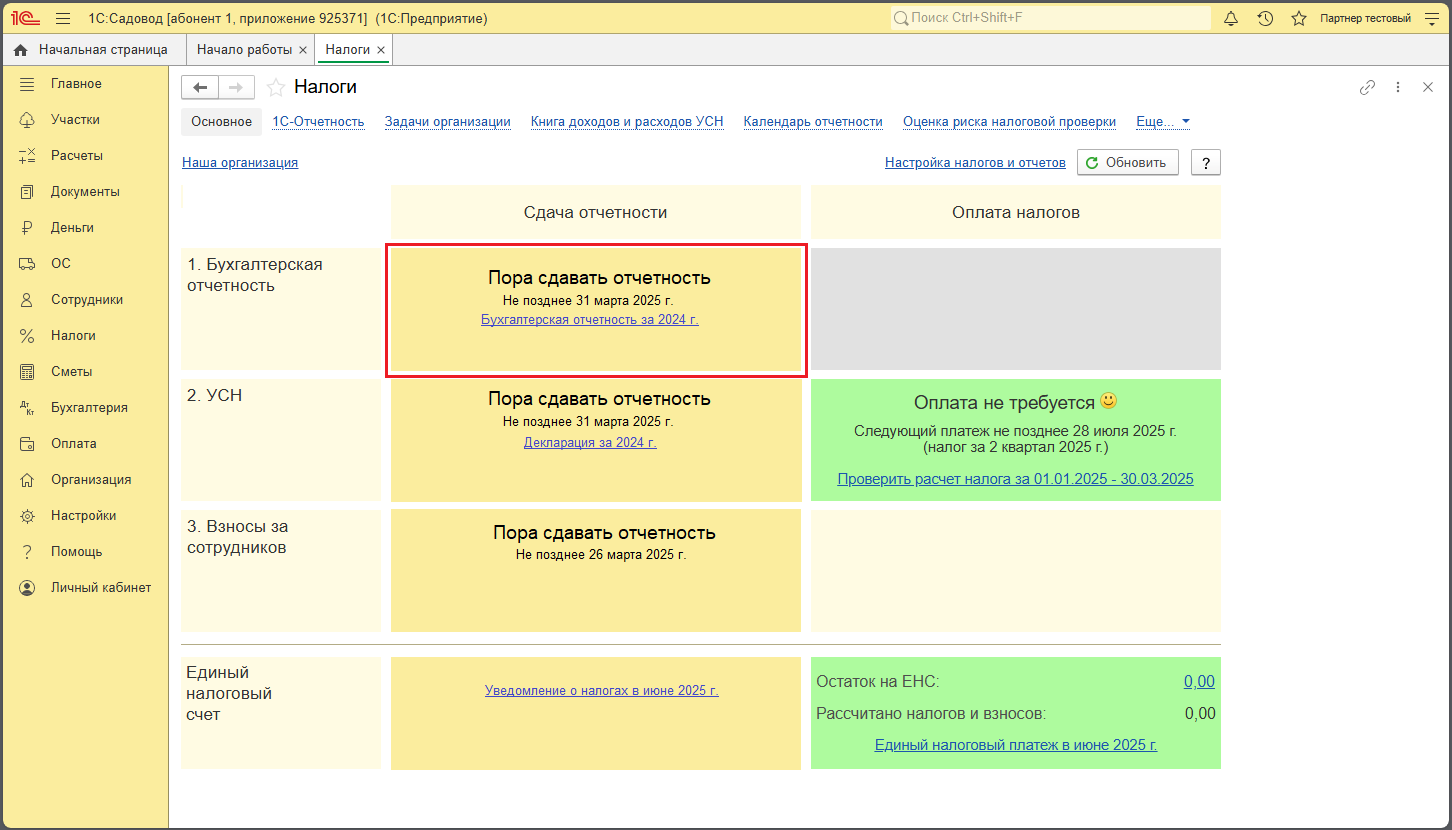Open Оценка риска налоговой проверки

tap(1009, 122)
